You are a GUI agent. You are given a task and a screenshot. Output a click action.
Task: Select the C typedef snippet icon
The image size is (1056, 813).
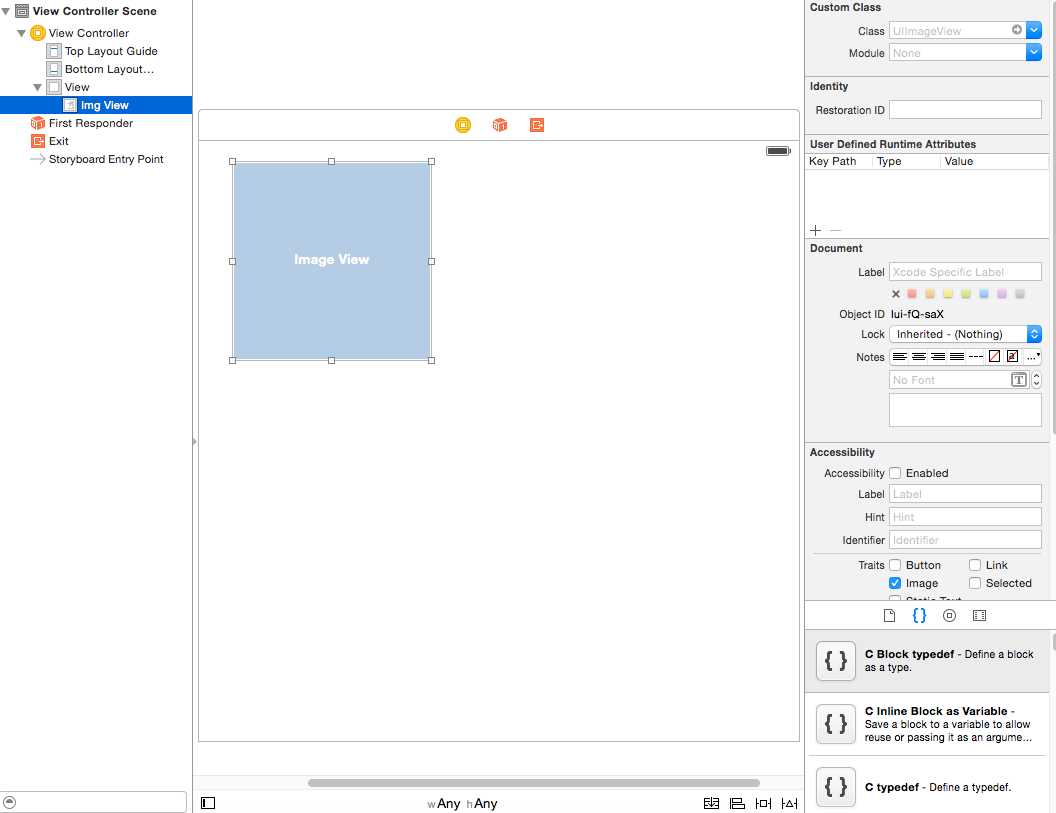pos(836,787)
